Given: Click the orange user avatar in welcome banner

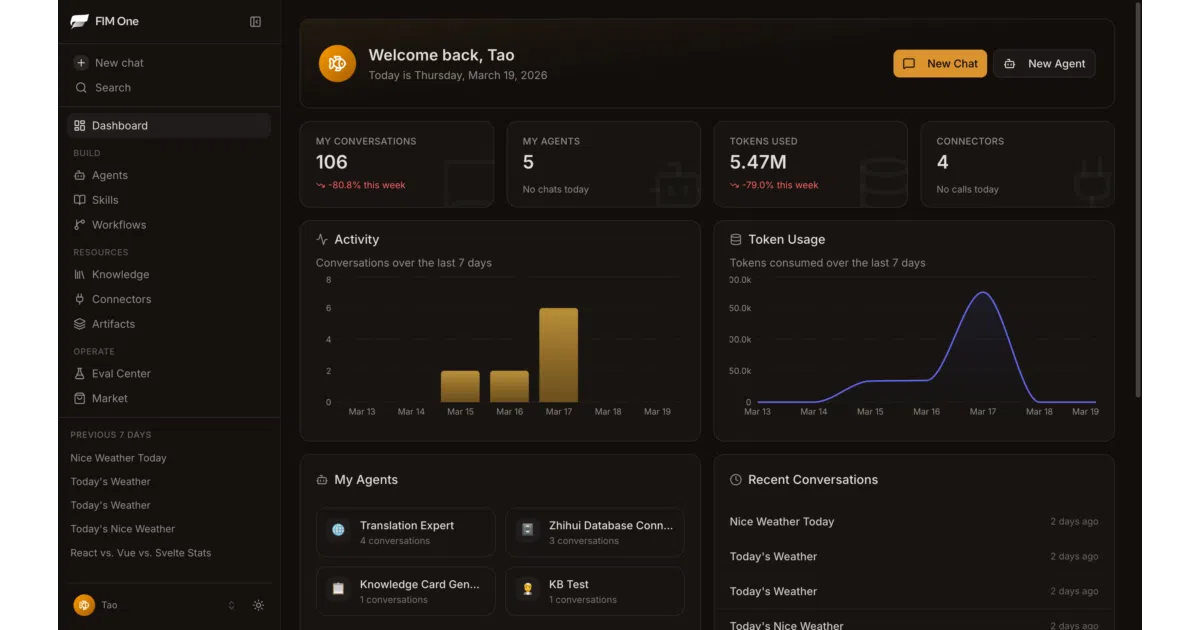Looking at the screenshot, I should 337,64.
